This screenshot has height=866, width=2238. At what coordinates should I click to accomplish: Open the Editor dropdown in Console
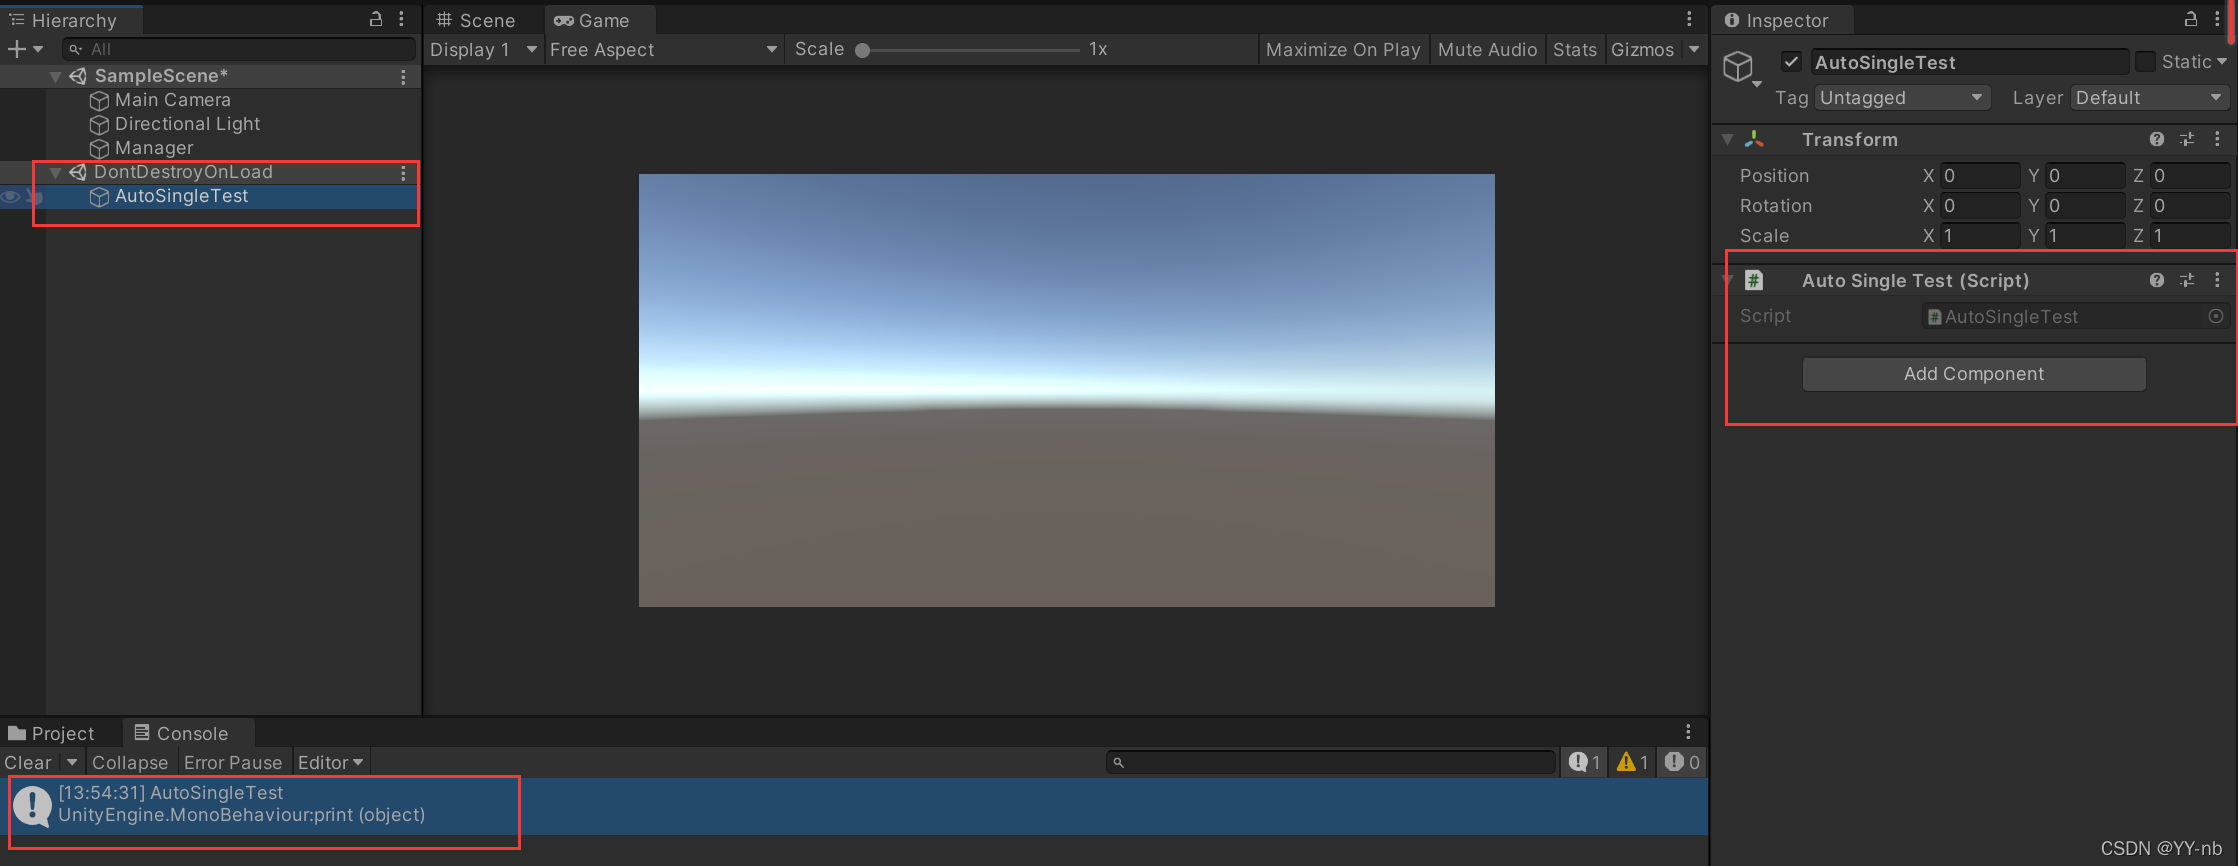point(331,762)
